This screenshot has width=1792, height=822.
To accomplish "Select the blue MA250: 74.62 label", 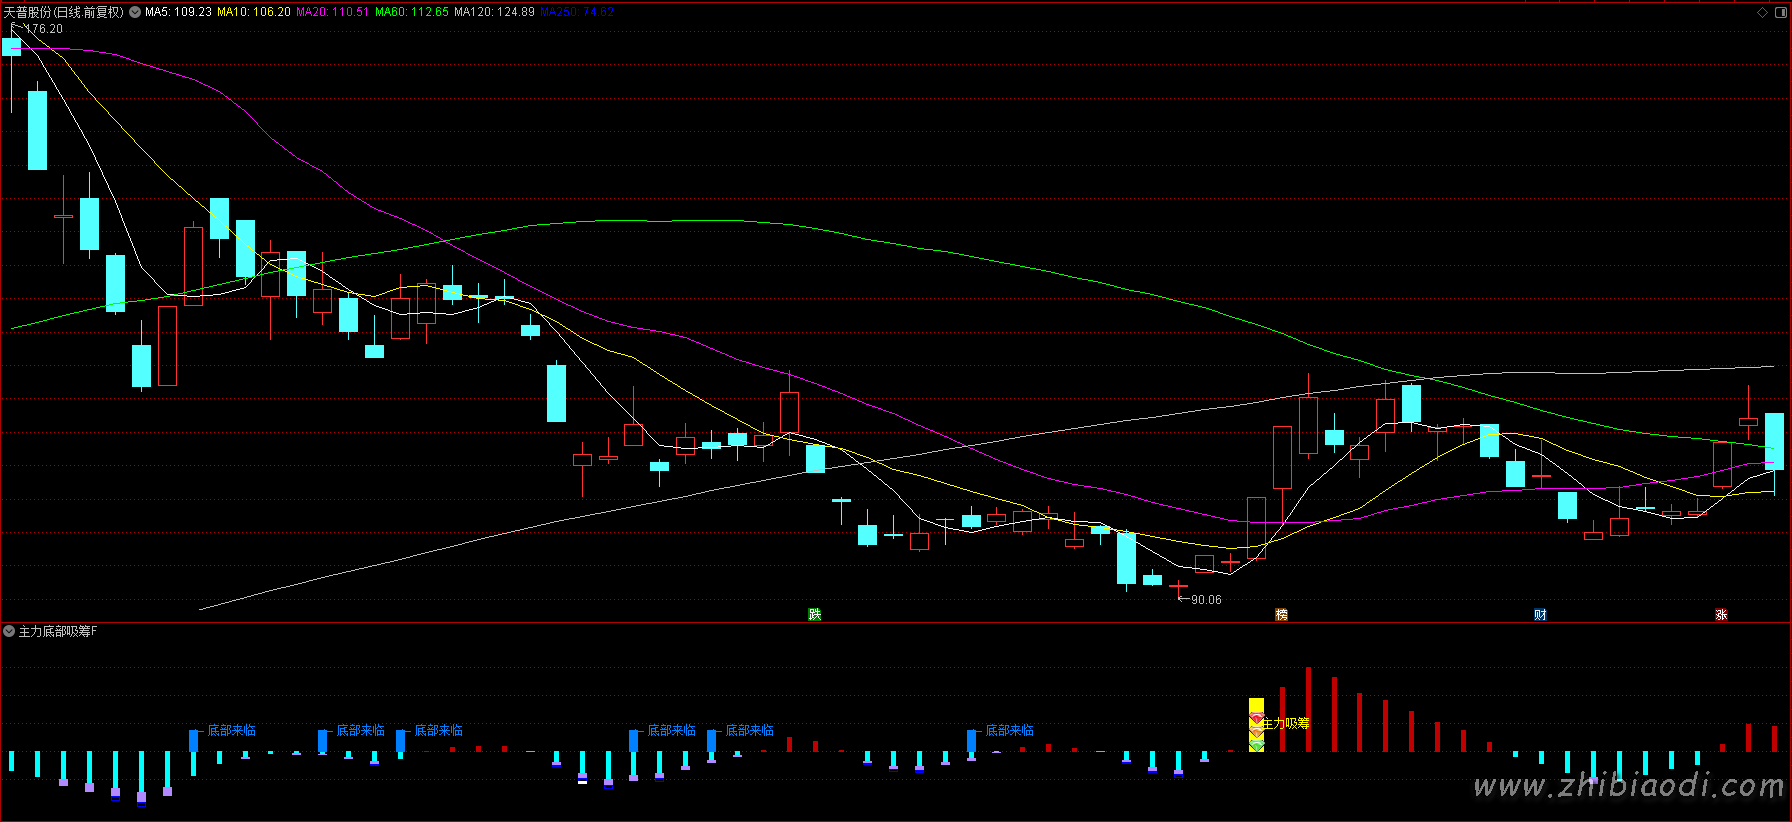I will click(x=577, y=12).
